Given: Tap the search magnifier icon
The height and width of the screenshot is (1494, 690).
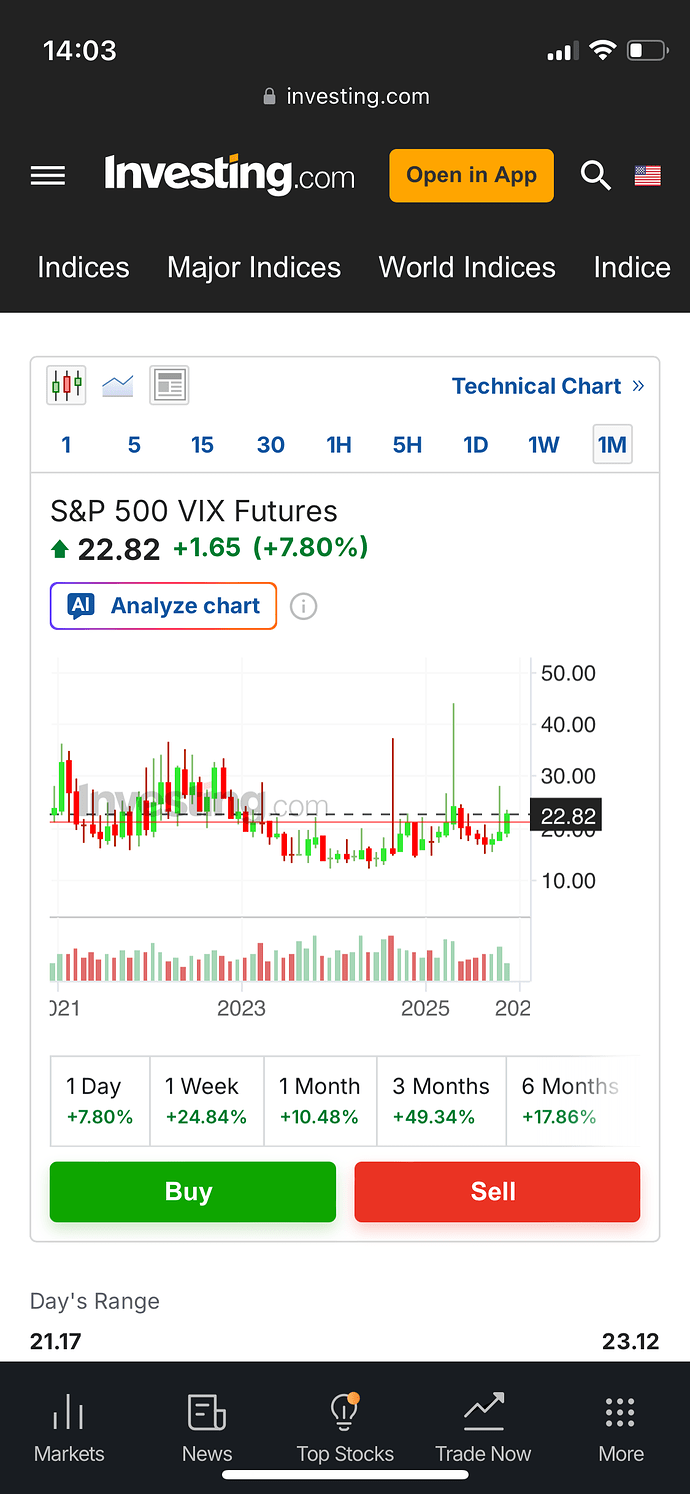Looking at the screenshot, I should coord(596,176).
